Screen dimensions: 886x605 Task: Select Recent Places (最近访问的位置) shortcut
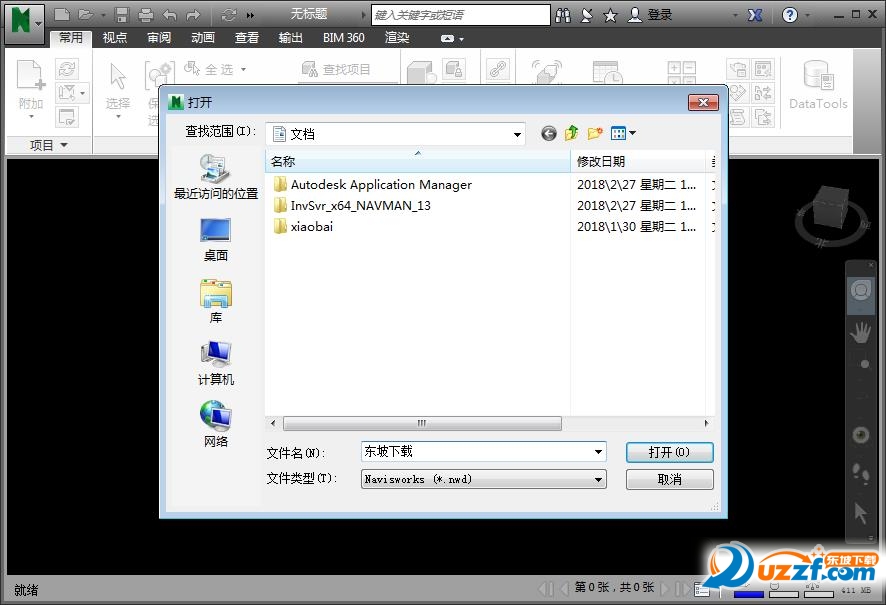(x=216, y=177)
